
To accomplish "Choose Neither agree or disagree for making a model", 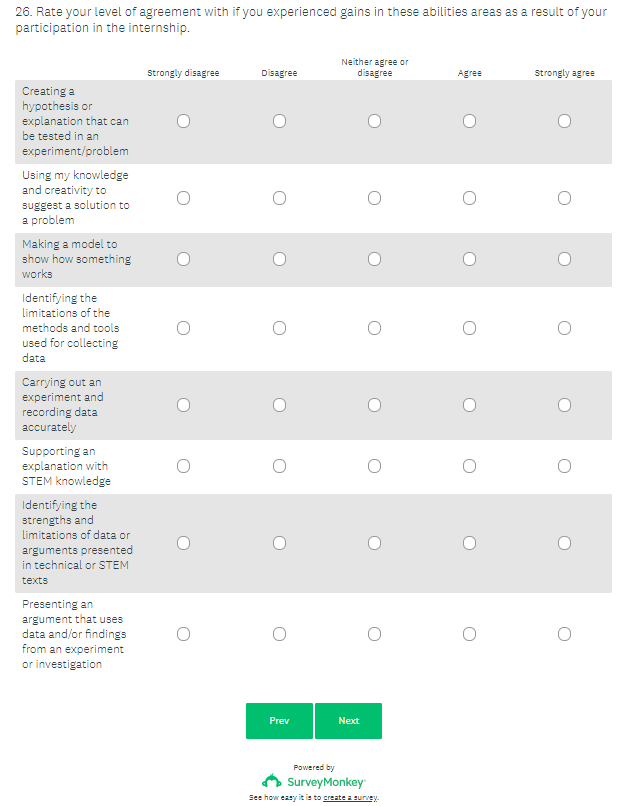I will point(374,259).
